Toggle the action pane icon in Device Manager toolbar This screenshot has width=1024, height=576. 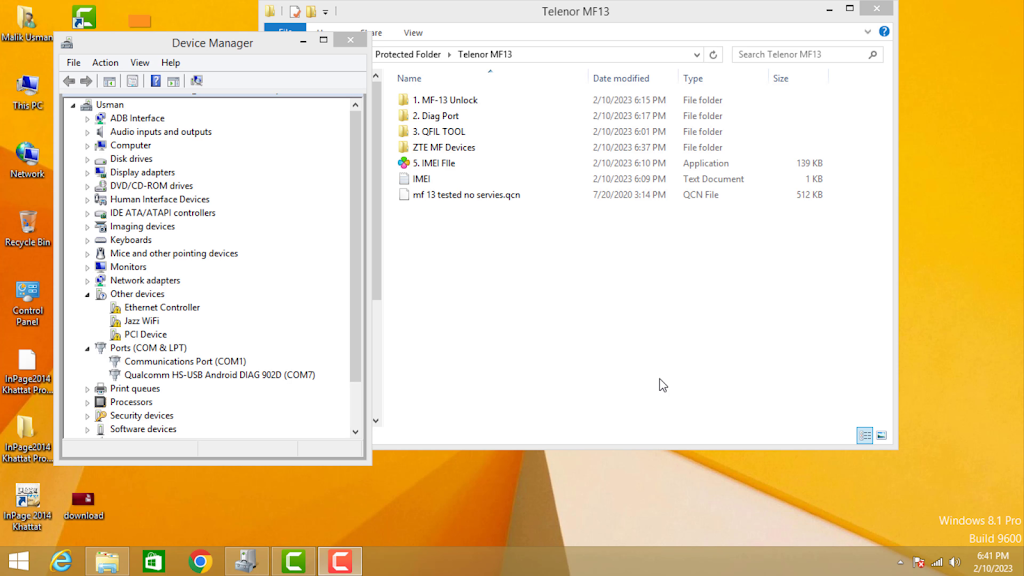173,81
